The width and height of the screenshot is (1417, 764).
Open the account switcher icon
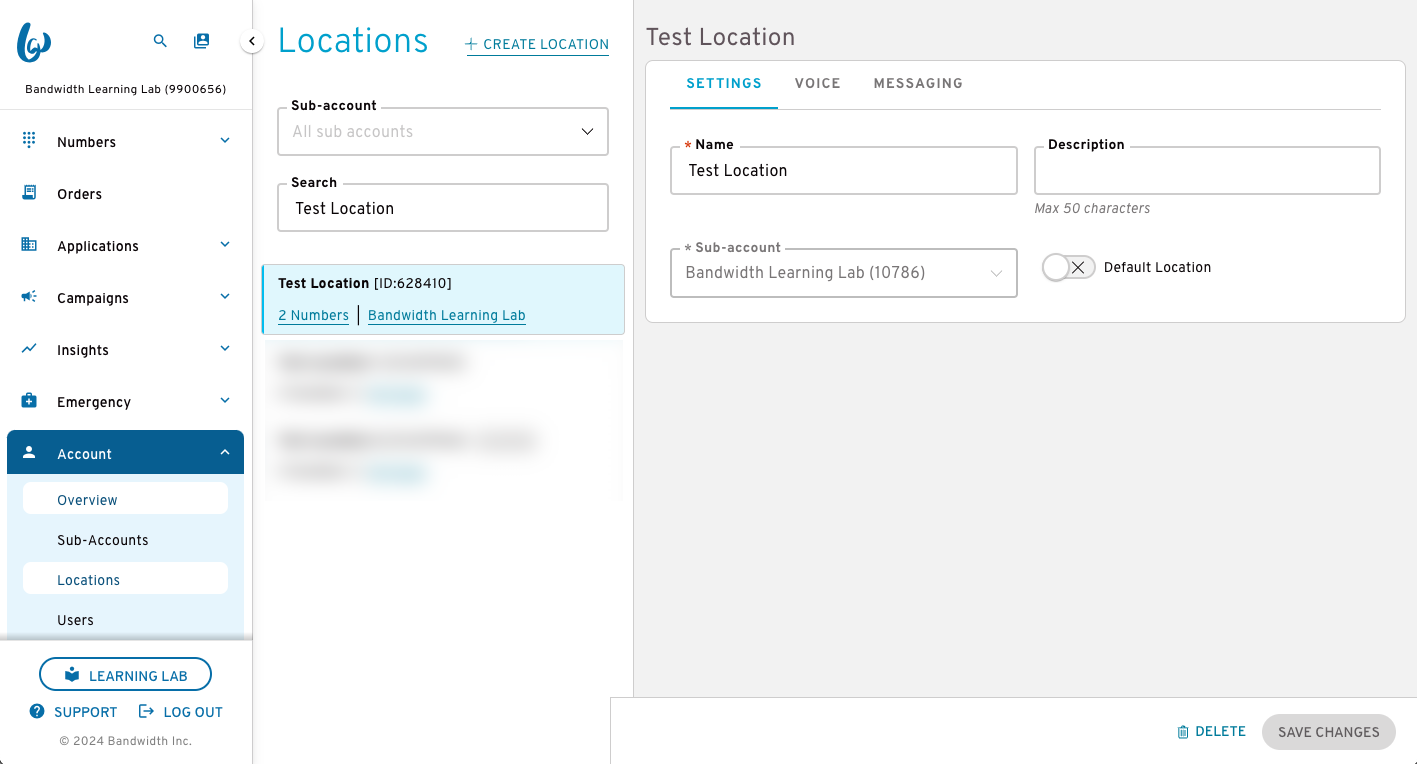(x=202, y=41)
